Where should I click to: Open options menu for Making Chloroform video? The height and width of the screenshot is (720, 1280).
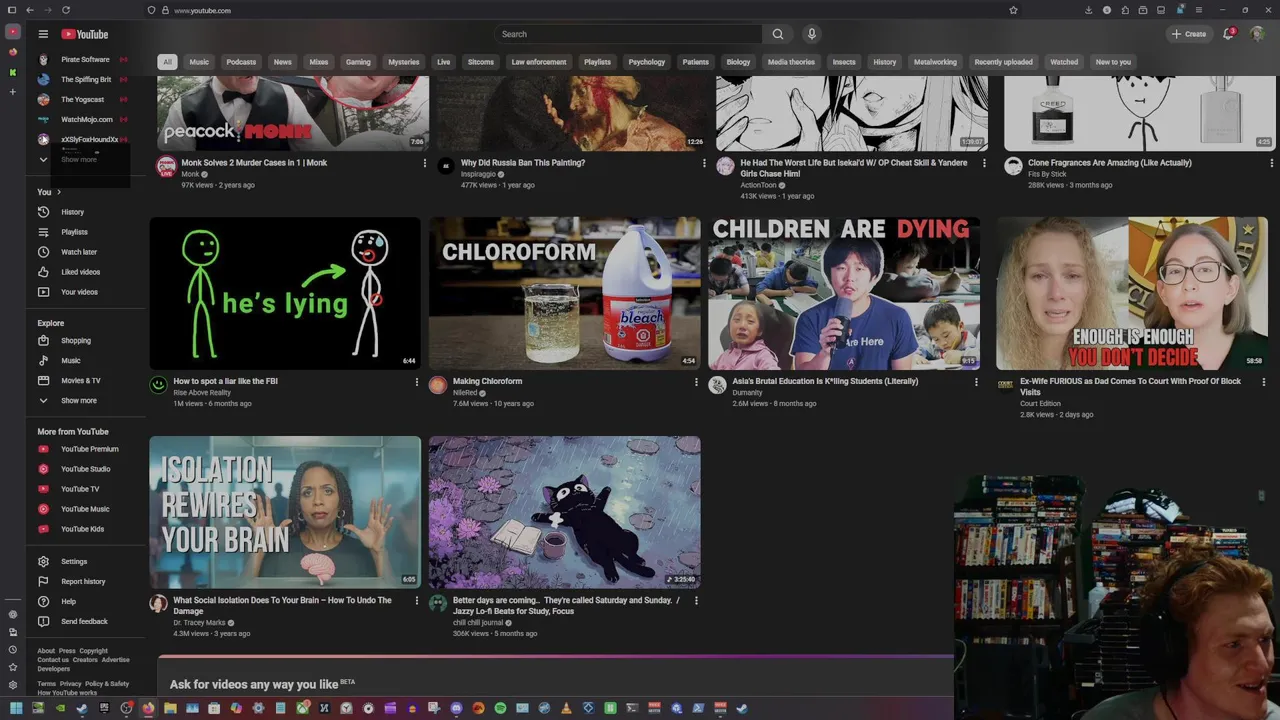point(696,382)
